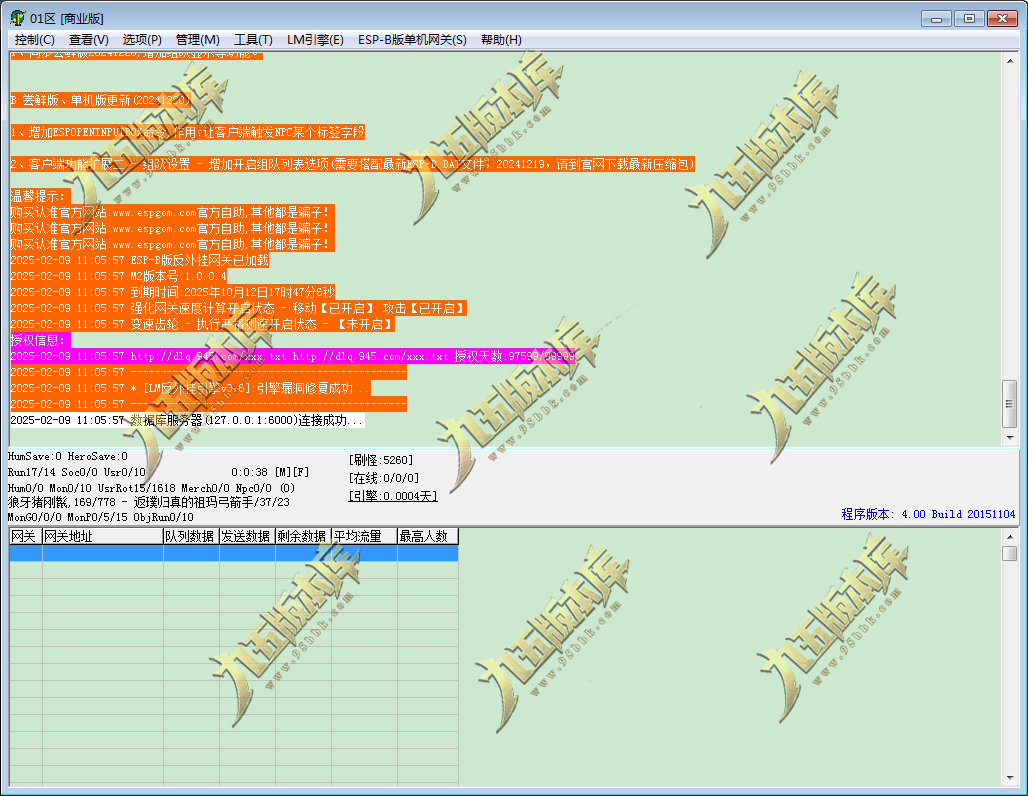
Task: Click the 平均流量 column header
Action: click(x=364, y=536)
